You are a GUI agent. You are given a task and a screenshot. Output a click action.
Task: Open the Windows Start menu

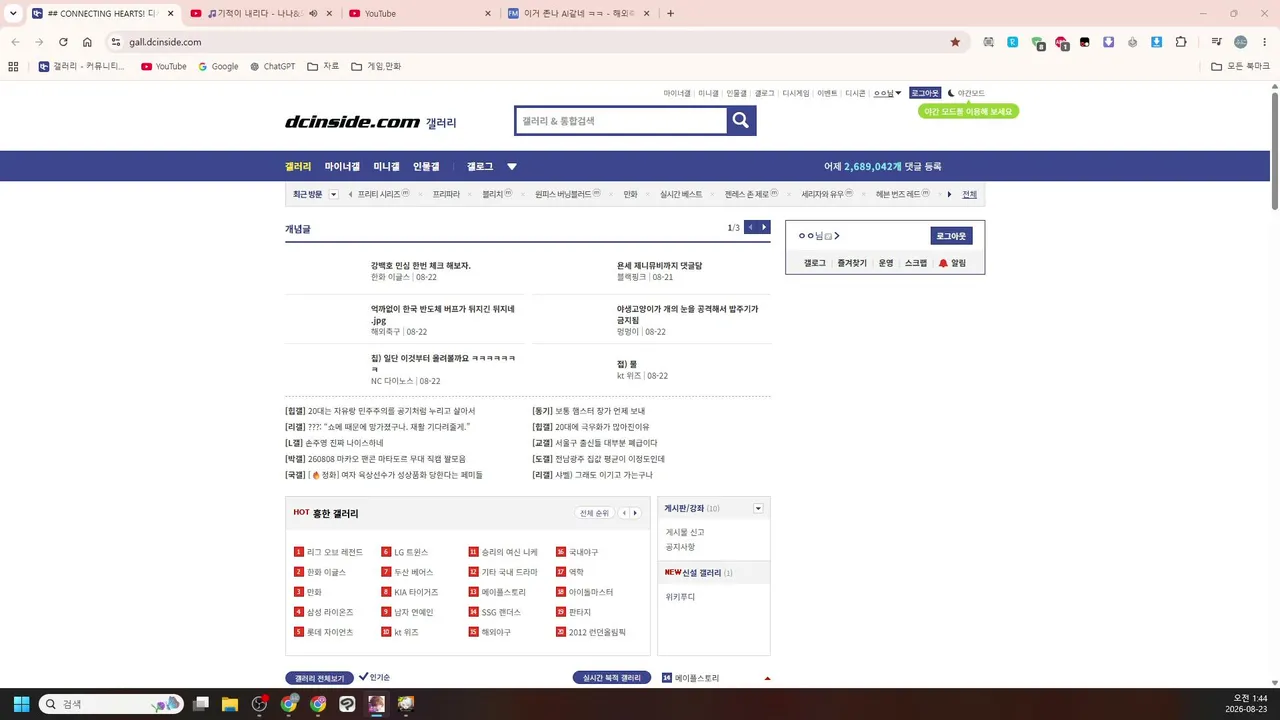tap(21, 704)
